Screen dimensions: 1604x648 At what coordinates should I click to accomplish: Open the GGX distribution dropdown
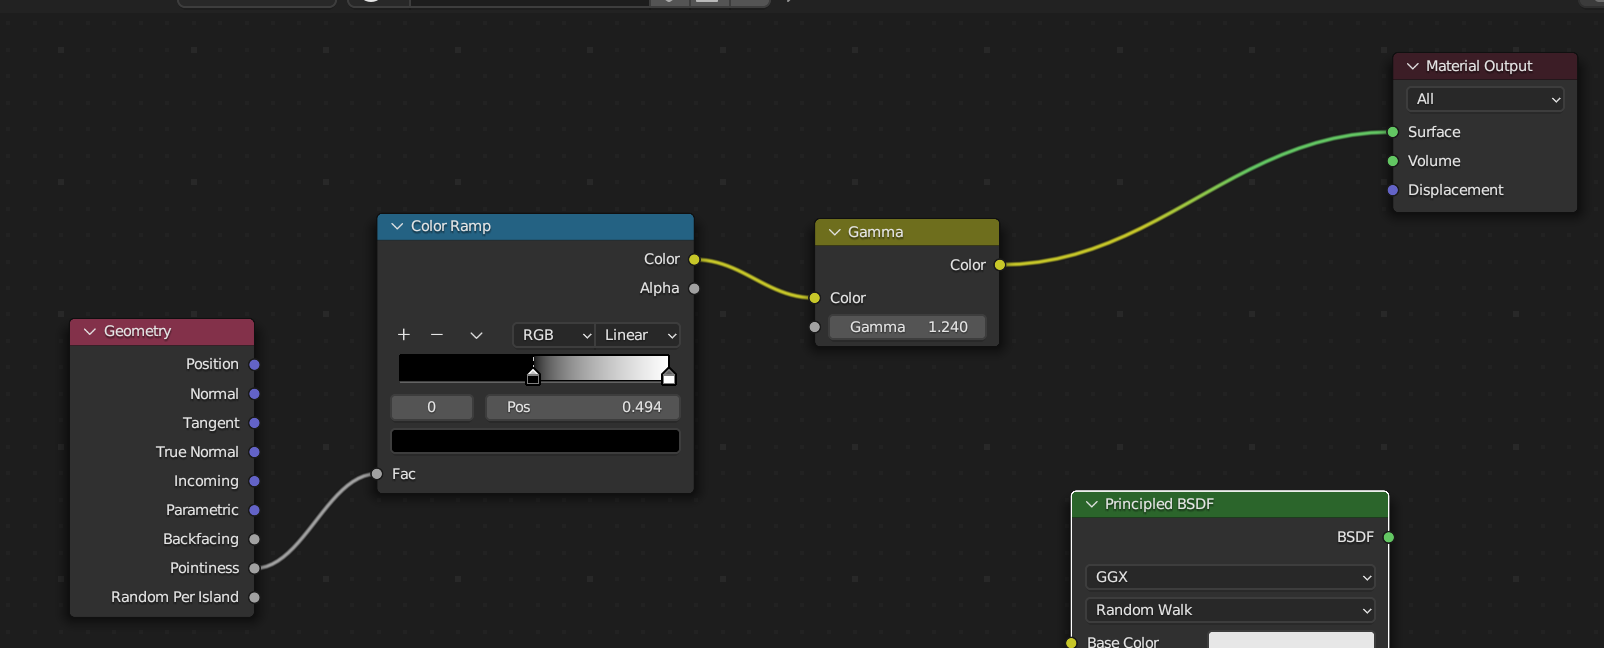click(1230, 577)
